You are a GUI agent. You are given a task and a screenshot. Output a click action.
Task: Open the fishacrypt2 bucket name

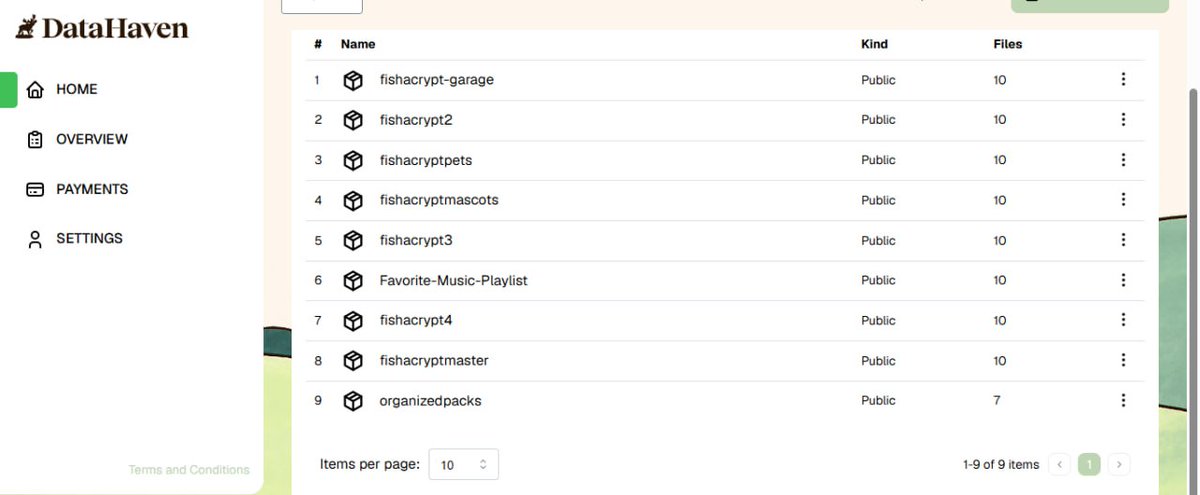coord(416,120)
